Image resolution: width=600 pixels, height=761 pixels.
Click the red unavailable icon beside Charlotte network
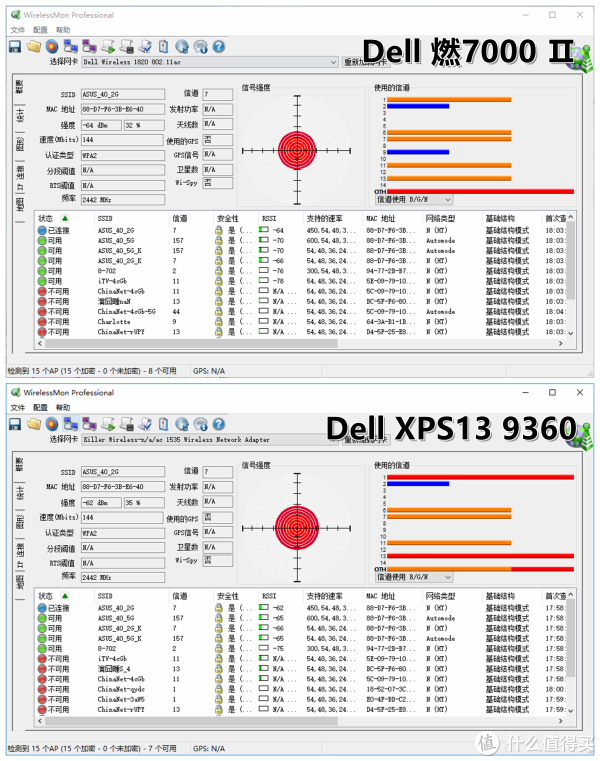42,322
